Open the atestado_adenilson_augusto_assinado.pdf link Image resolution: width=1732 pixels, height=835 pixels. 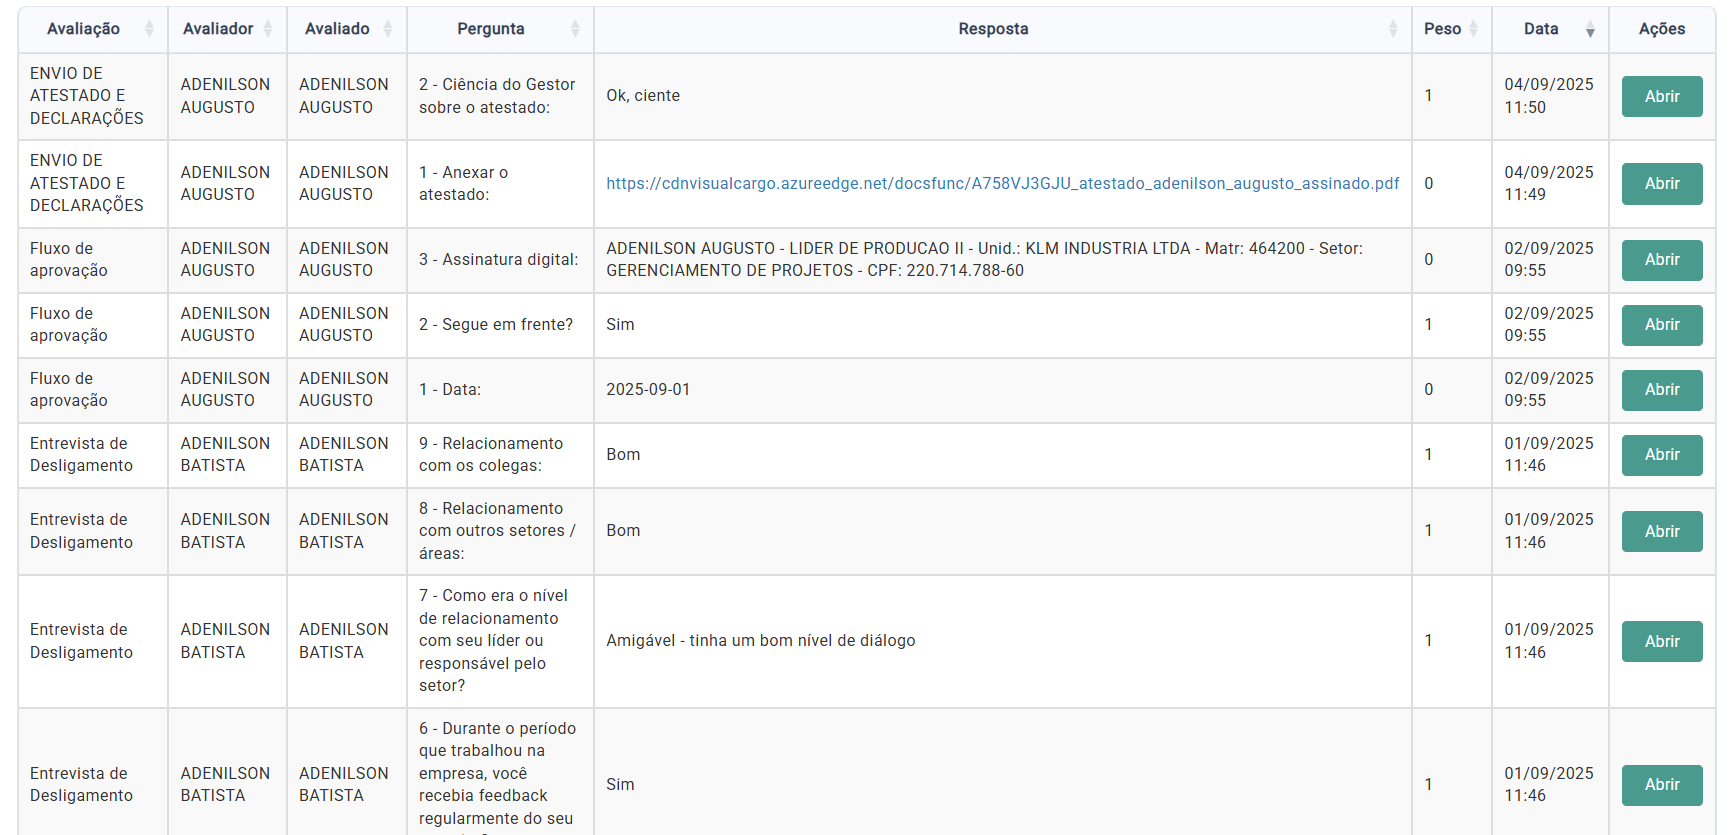click(x=1002, y=184)
